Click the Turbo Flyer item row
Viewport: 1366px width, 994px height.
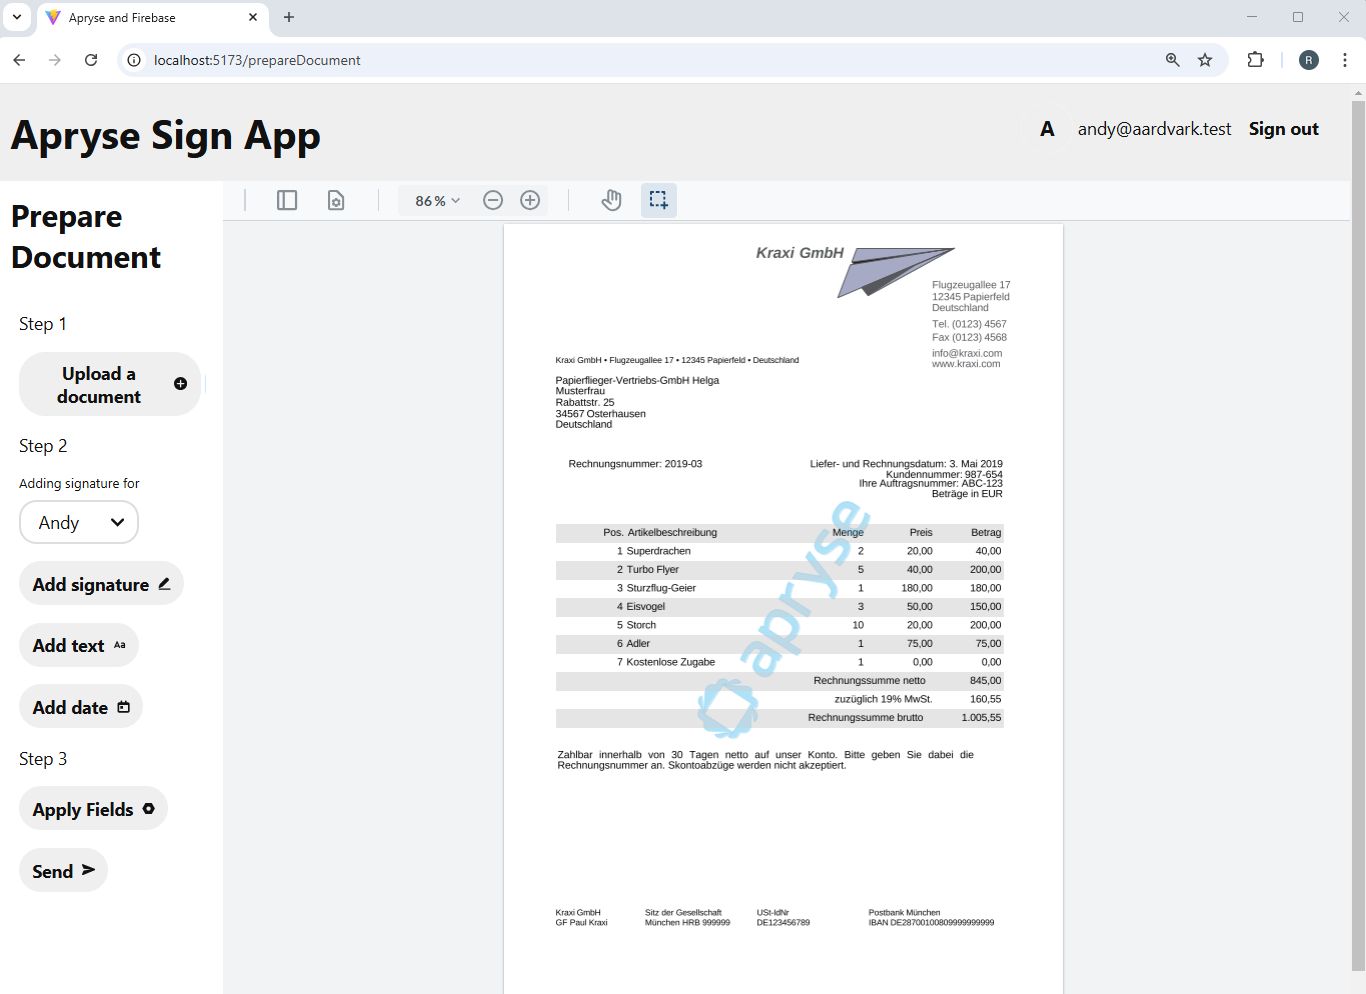780,569
